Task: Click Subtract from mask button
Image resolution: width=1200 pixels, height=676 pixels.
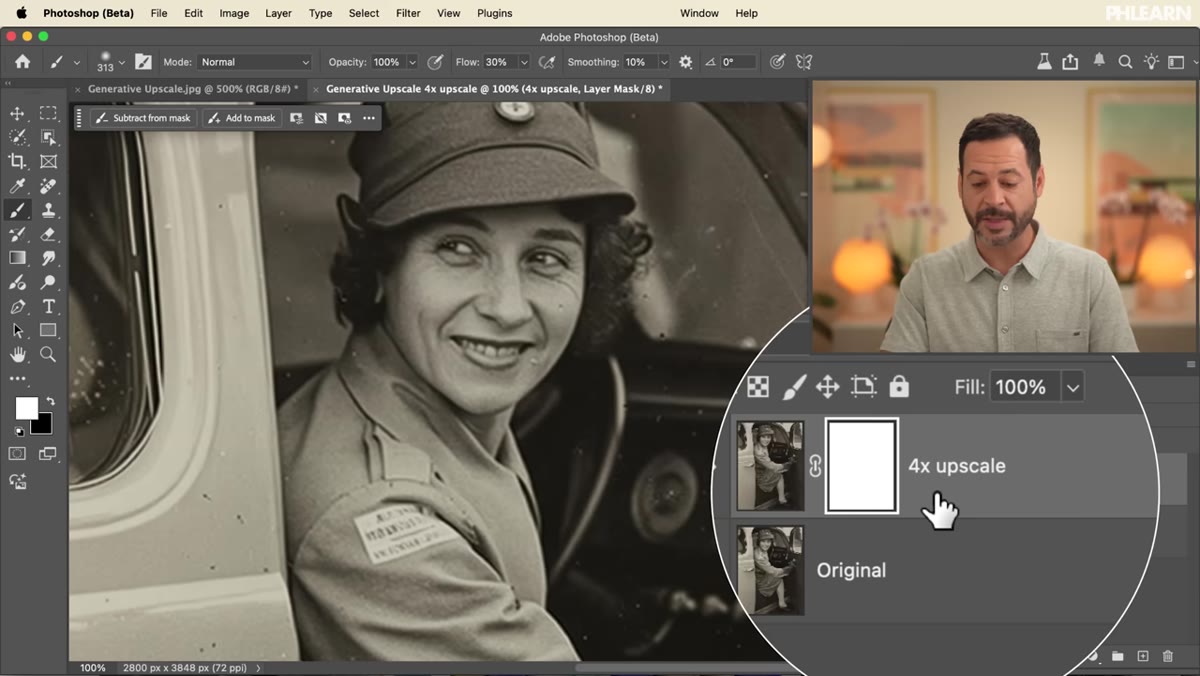Action: (142, 118)
